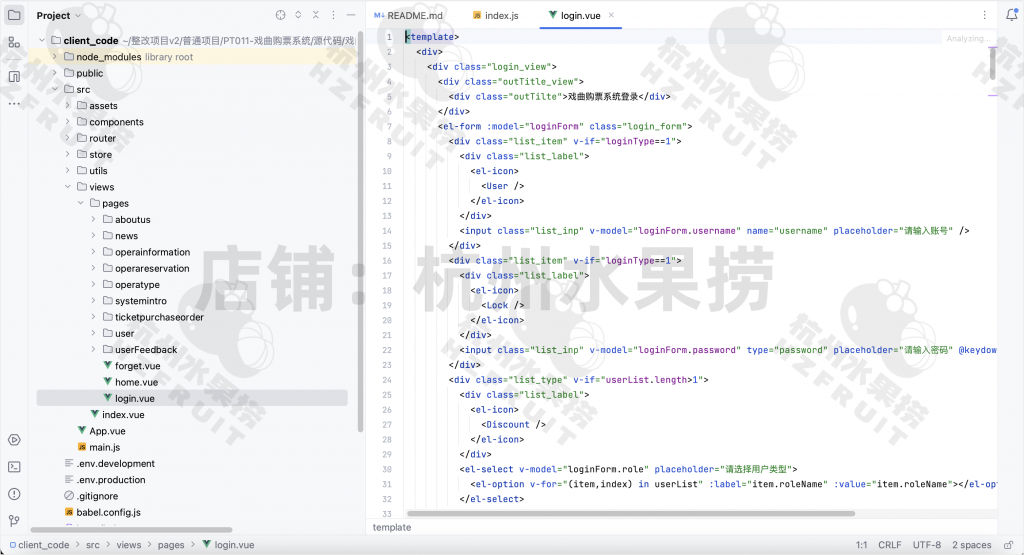Open the Git version control panel
This screenshot has height=555, width=1024.
[14, 520]
